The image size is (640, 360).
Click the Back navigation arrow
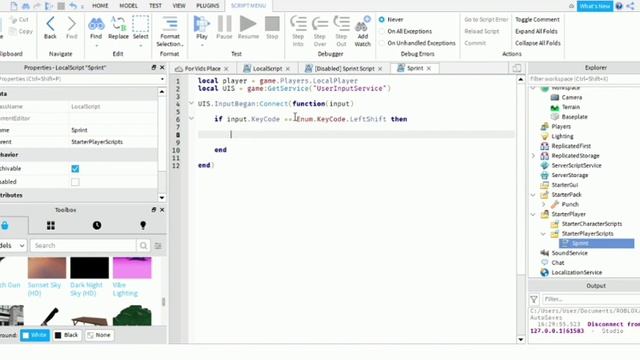pos(50,24)
